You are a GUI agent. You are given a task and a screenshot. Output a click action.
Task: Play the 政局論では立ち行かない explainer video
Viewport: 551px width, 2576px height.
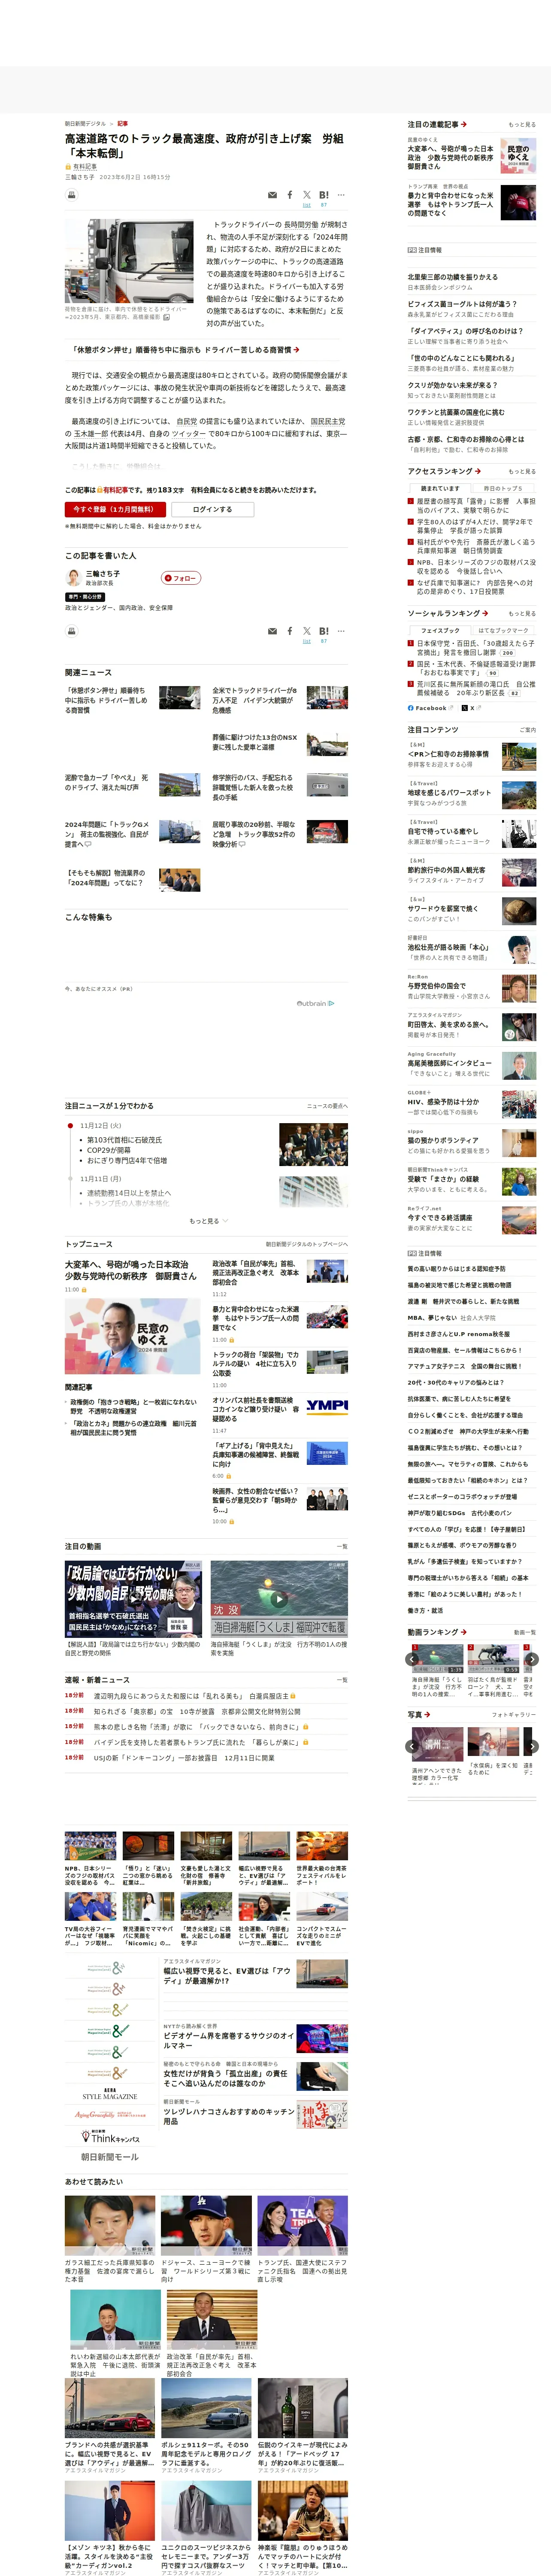tap(134, 1598)
